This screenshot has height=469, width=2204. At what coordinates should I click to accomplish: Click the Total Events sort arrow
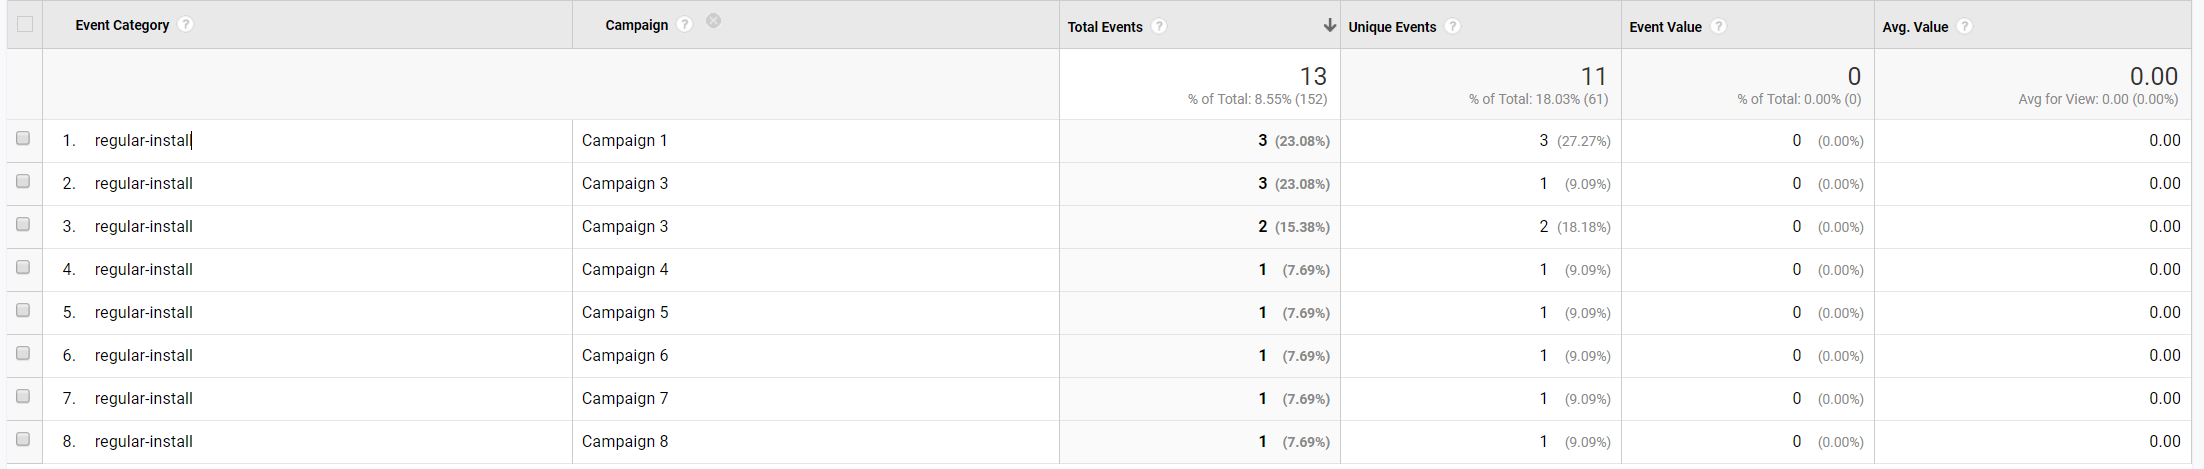(1329, 26)
